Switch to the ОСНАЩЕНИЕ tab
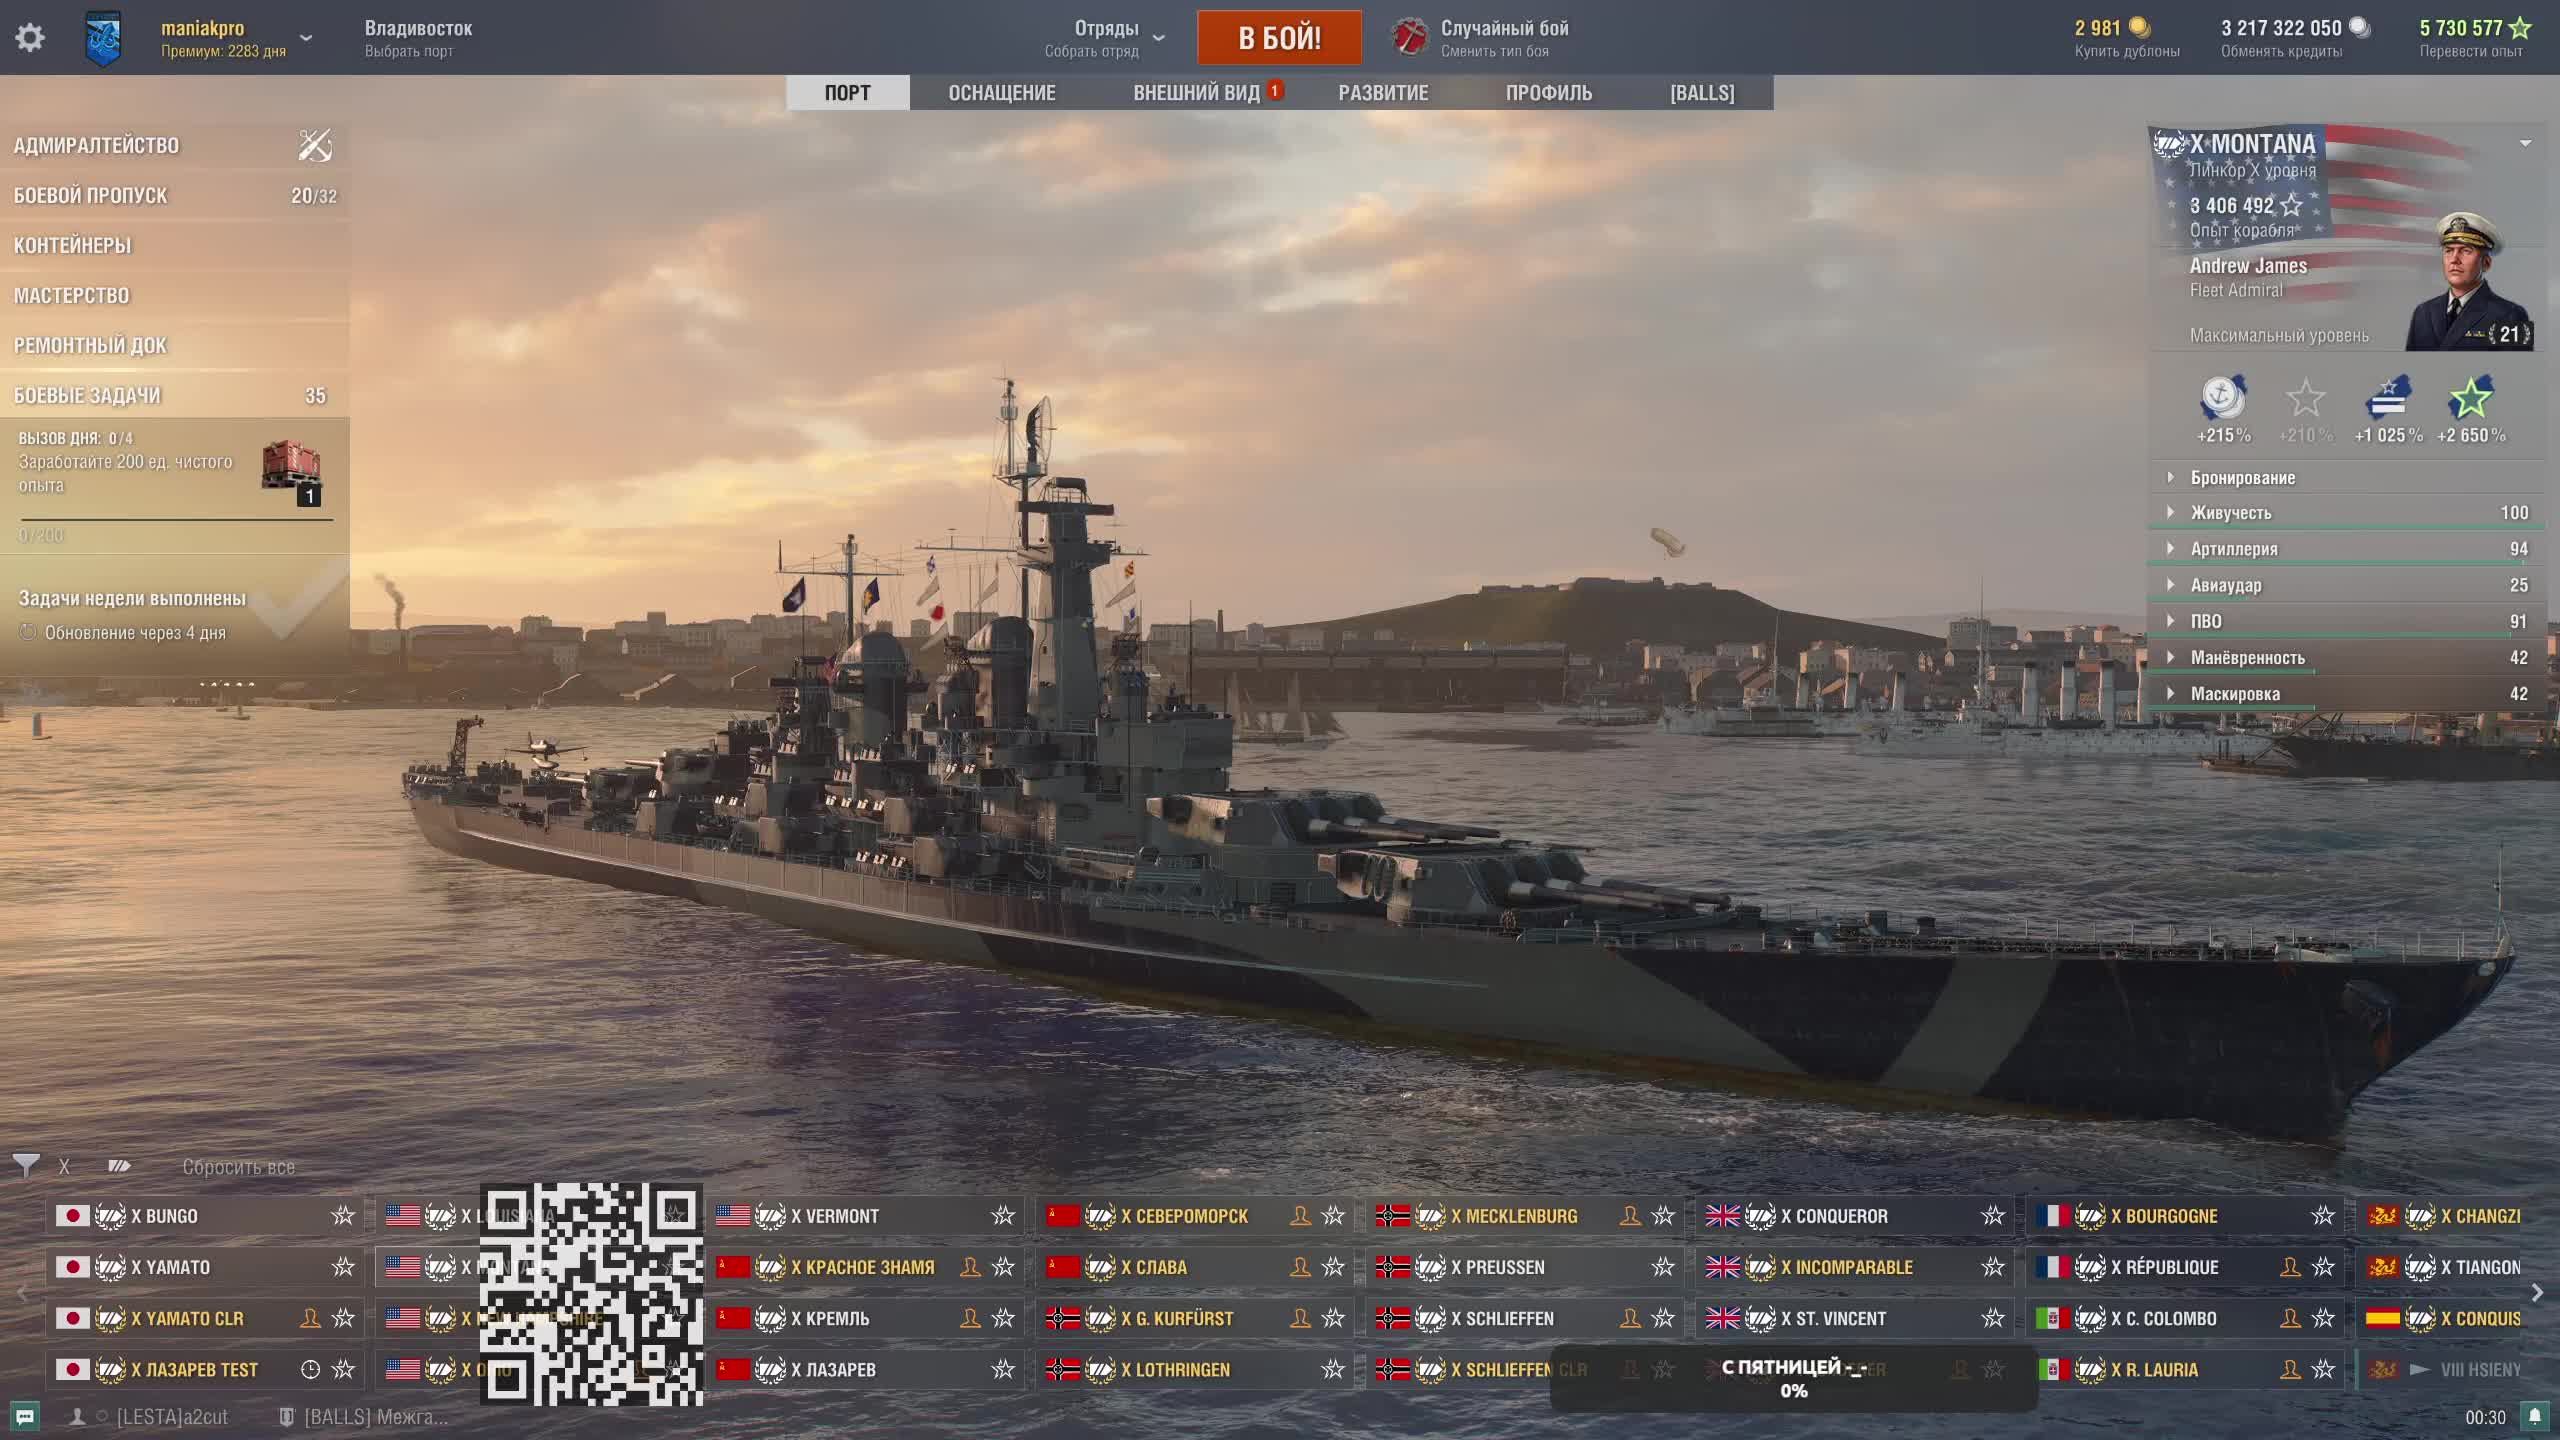 point(1001,93)
